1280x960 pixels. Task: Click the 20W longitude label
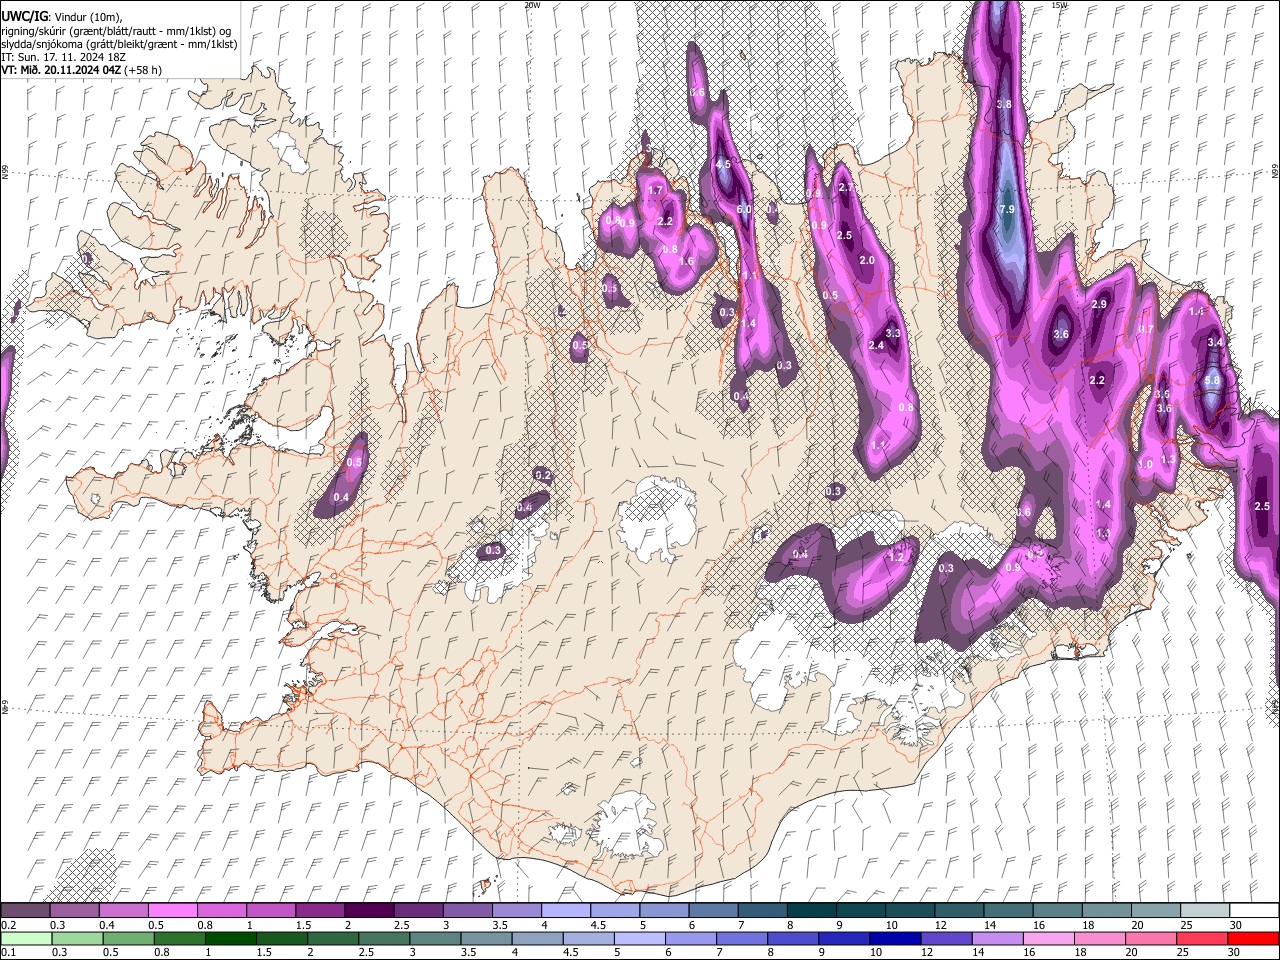pyautogui.click(x=532, y=5)
